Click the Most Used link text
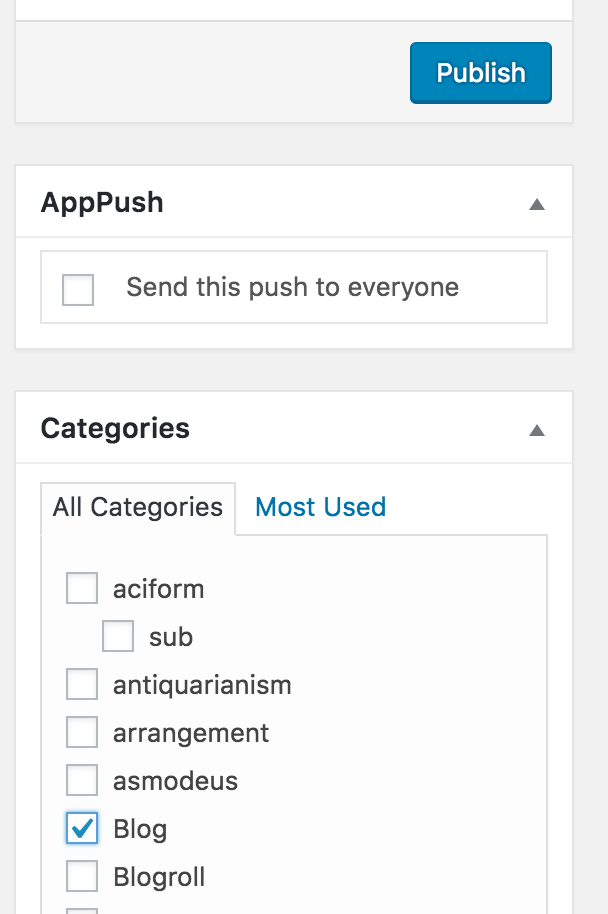The width and height of the screenshot is (608, 914). point(320,507)
